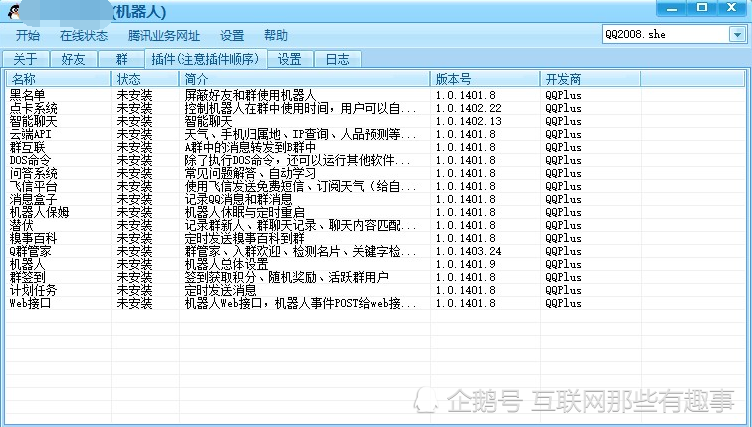Click description 记录QQ消息和群消息

coord(238,199)
